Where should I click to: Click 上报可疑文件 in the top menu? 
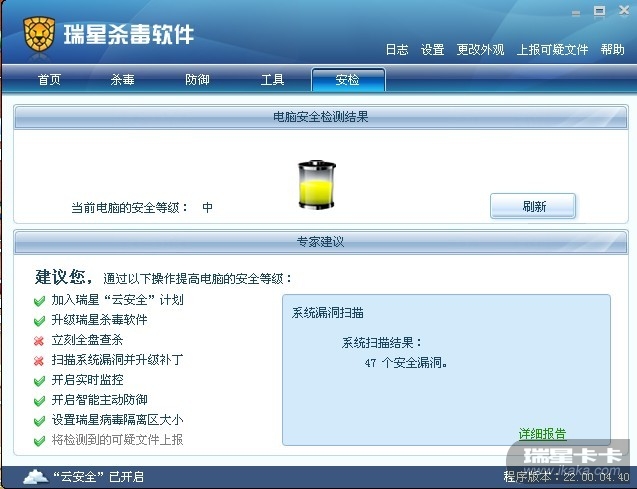[x=552, y=50]
